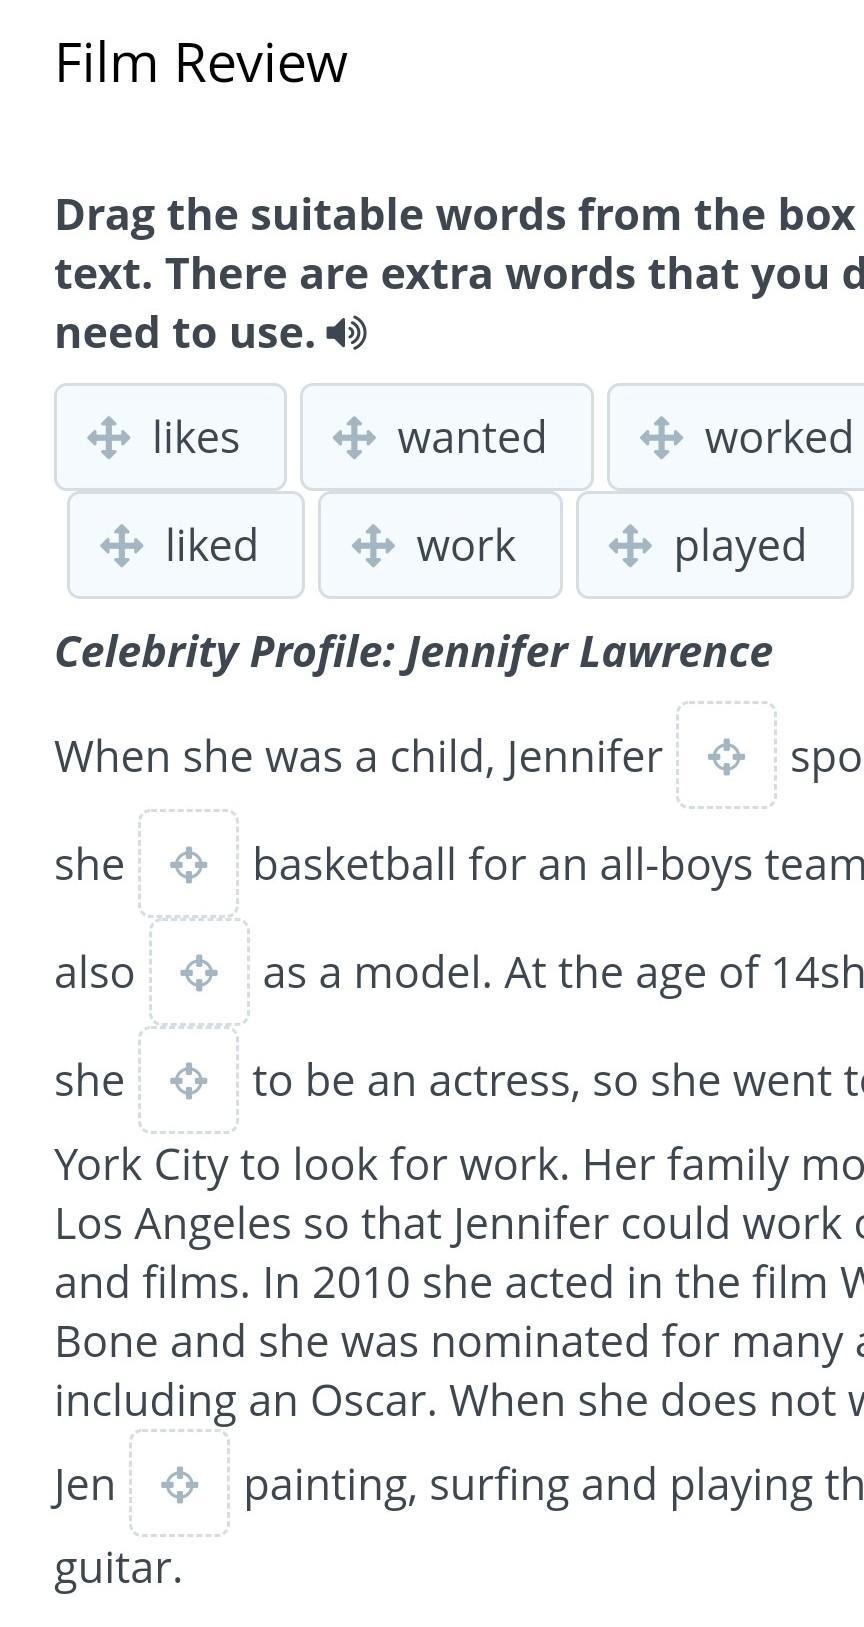Click the blank before 'to be an actress'
This screenshot has width=864, height=1627.
pyautogui.click(x=189, y=1080)
